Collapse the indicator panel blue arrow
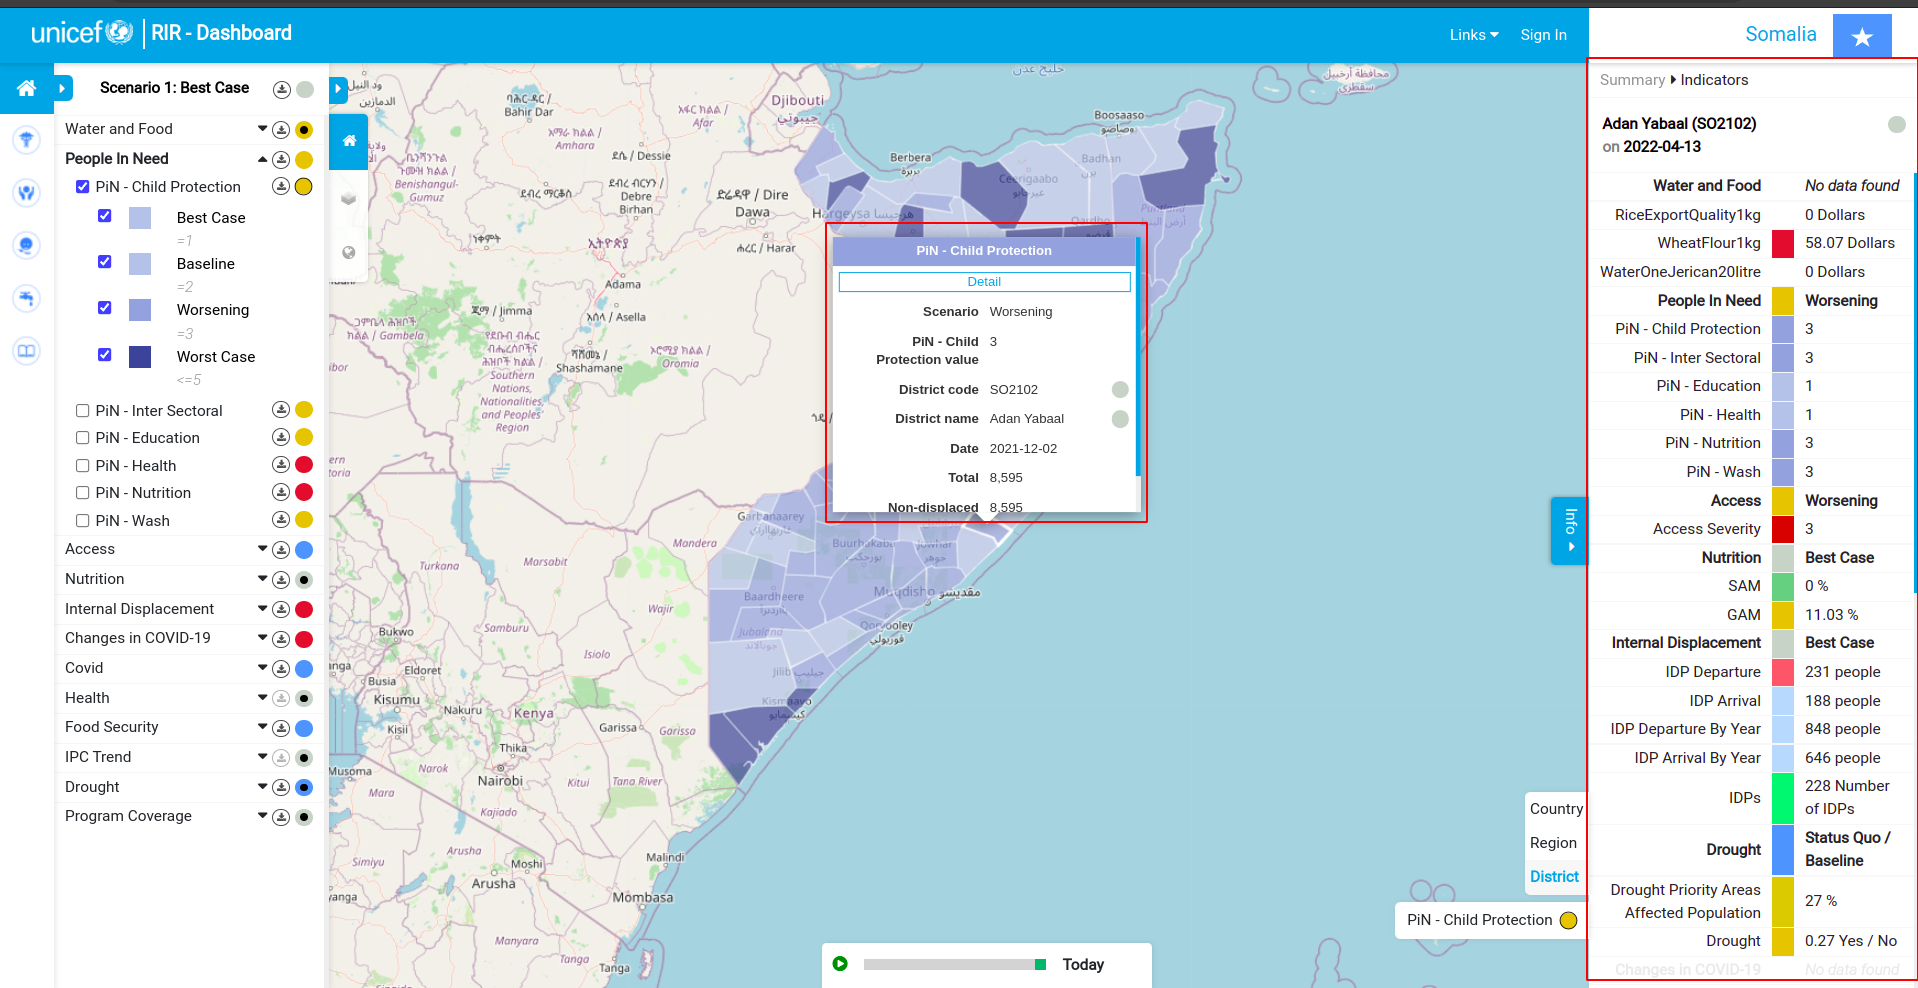Viewport: 1918px width, 988px height. [338, 89]
